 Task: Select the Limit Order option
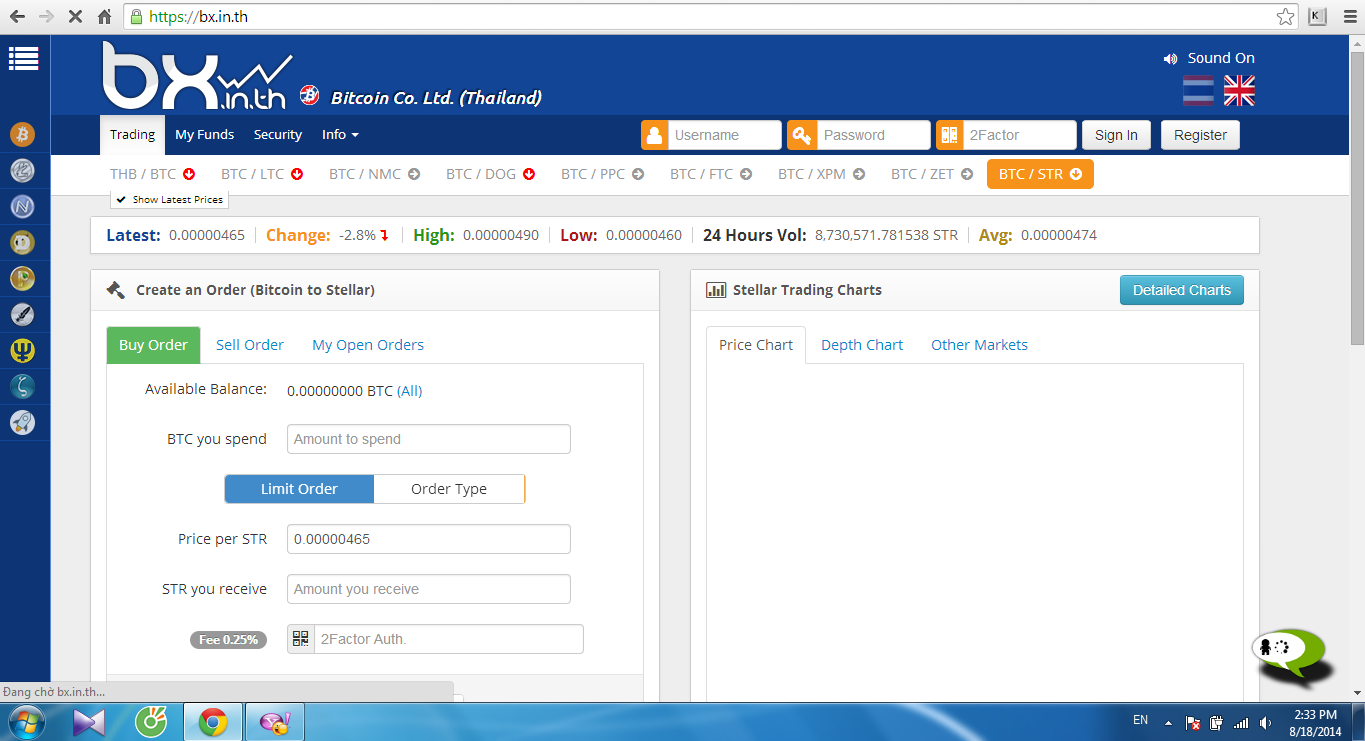click(x=299, y=489)
